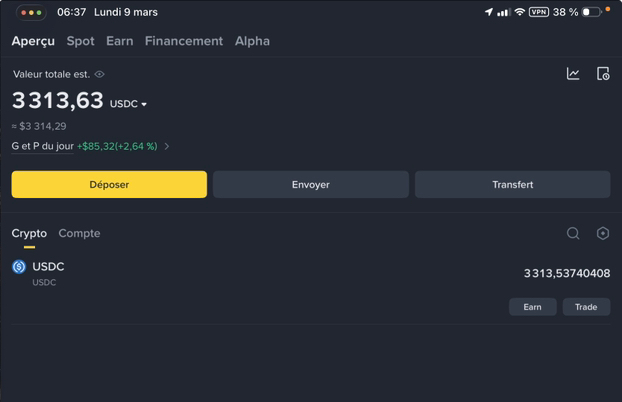
Task: Click the Envoyer button
Action: 311,184
